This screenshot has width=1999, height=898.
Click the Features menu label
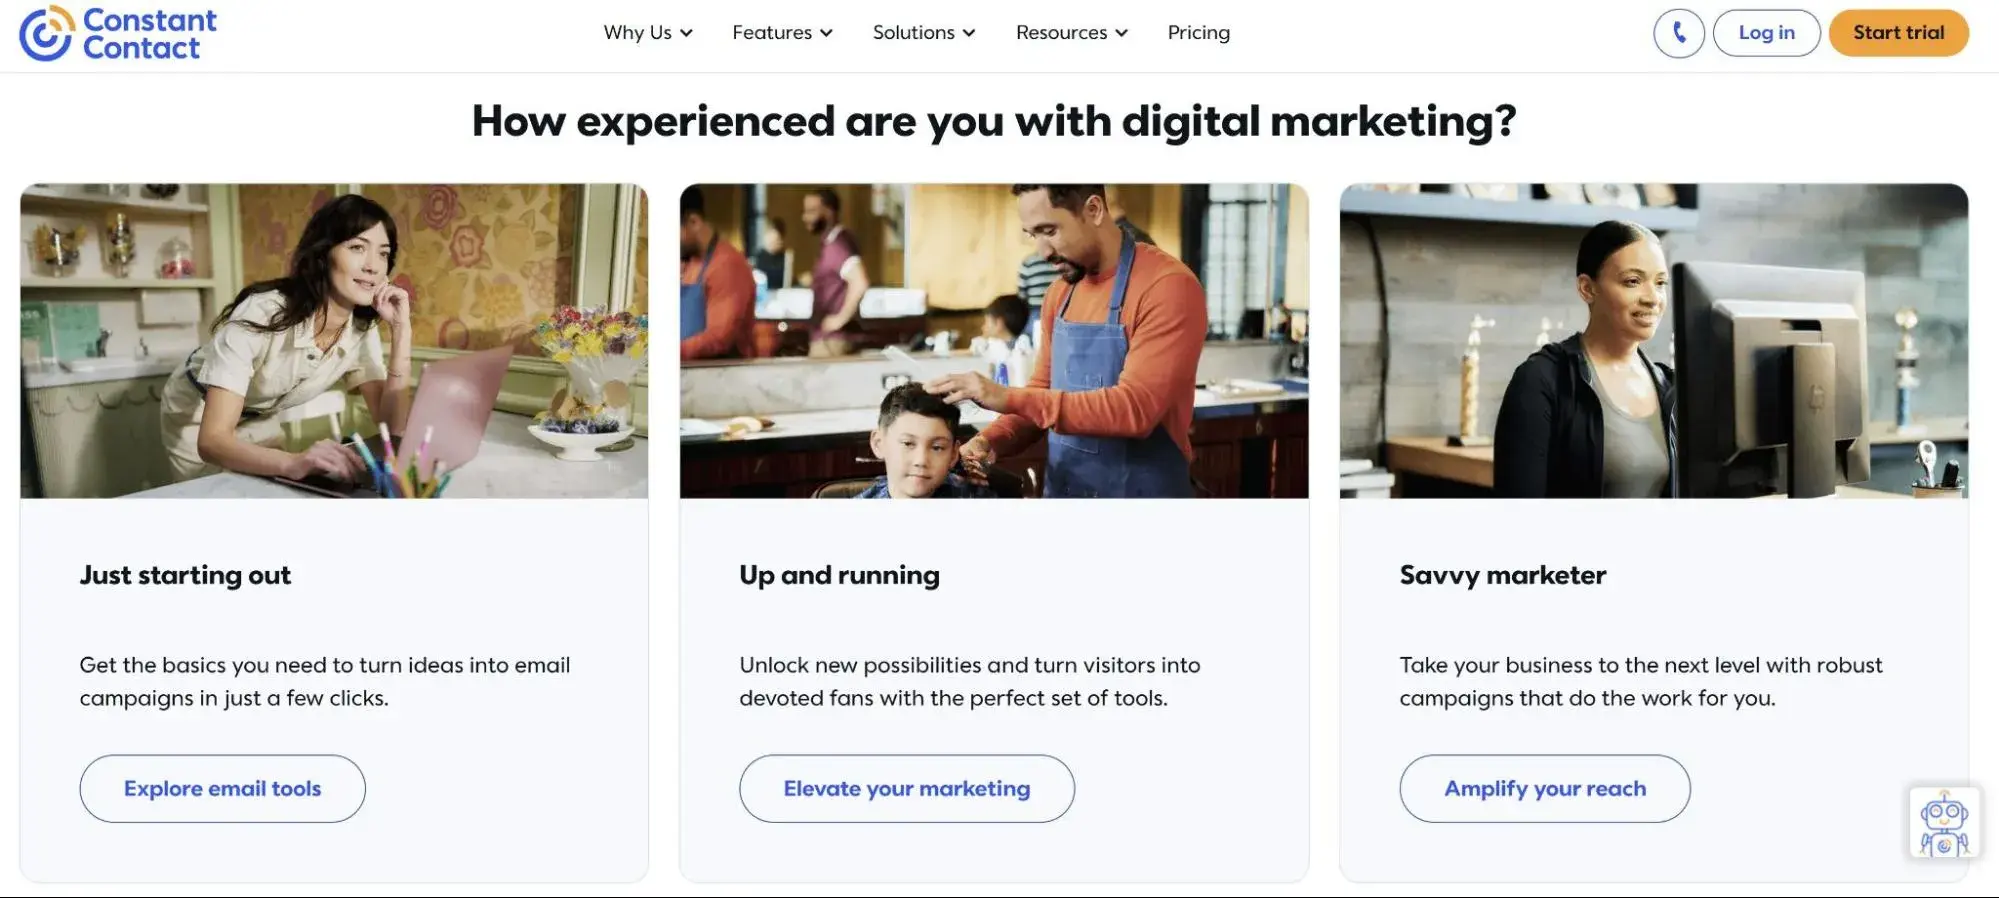[771, 33]
